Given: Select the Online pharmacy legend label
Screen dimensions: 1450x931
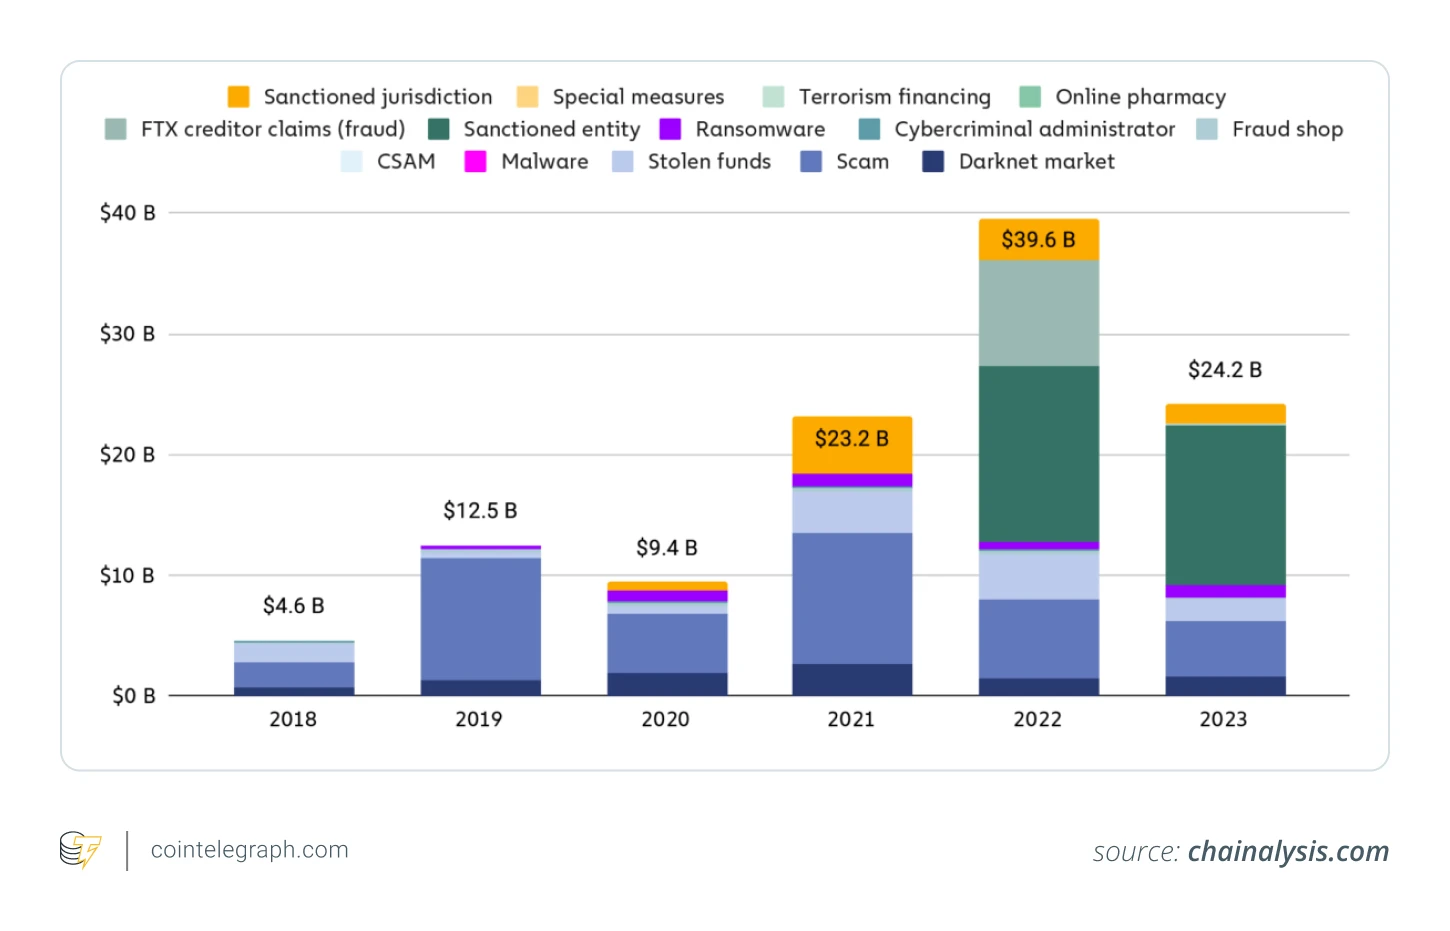Looking at the screenshot, I should click(x=1140, y=97).
